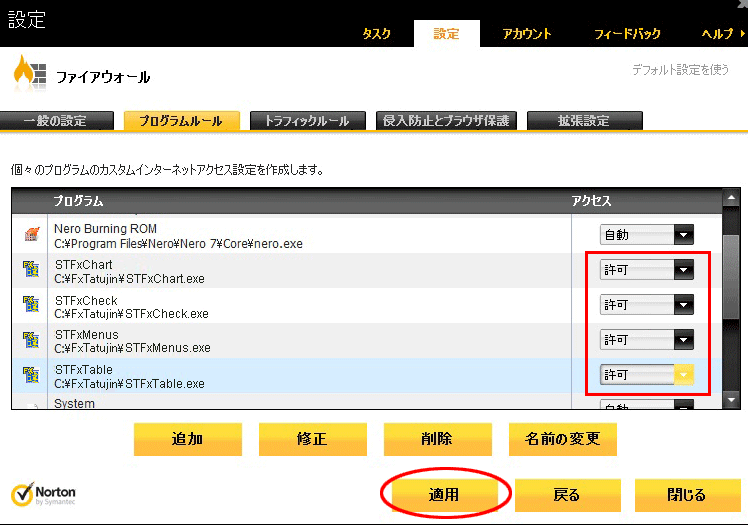Image resolution: width=748 pixels, height=527 pixels.
Task: Click path C:¥FxTatujin¥STFxCheck.exe
Action: pos(131,314)
